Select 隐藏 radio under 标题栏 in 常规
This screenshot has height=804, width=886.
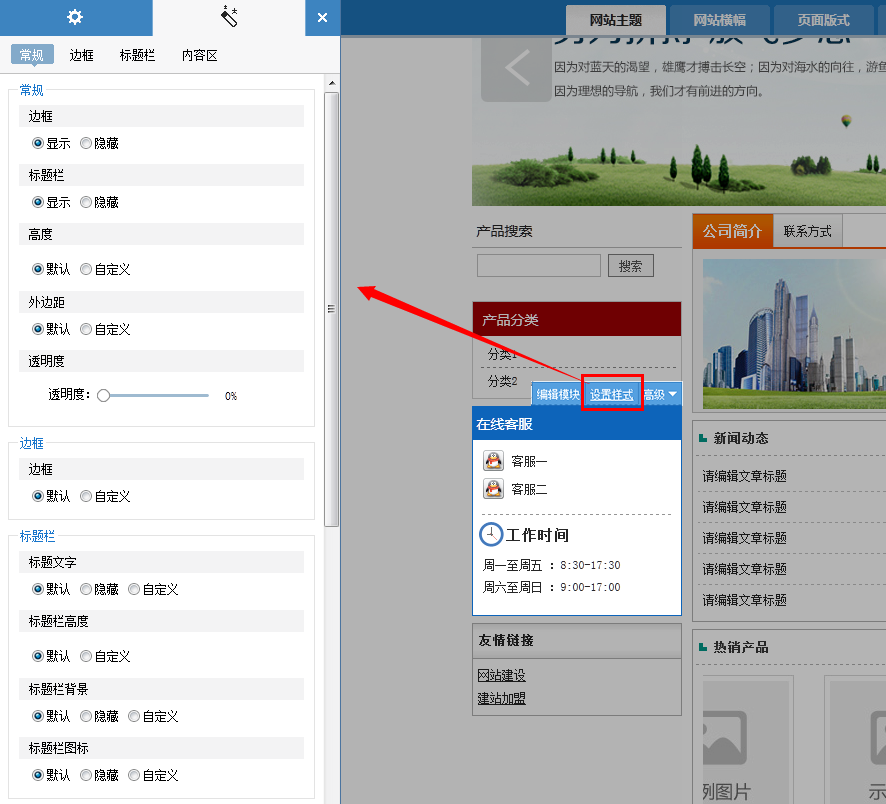[x=86, y=202]
